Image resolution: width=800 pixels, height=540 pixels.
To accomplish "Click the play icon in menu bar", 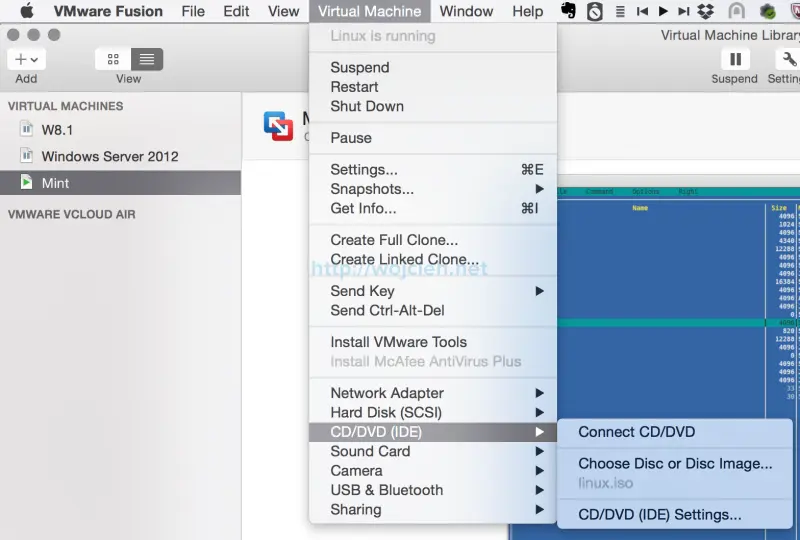I will pyautogui.click(x=663, y=11).
